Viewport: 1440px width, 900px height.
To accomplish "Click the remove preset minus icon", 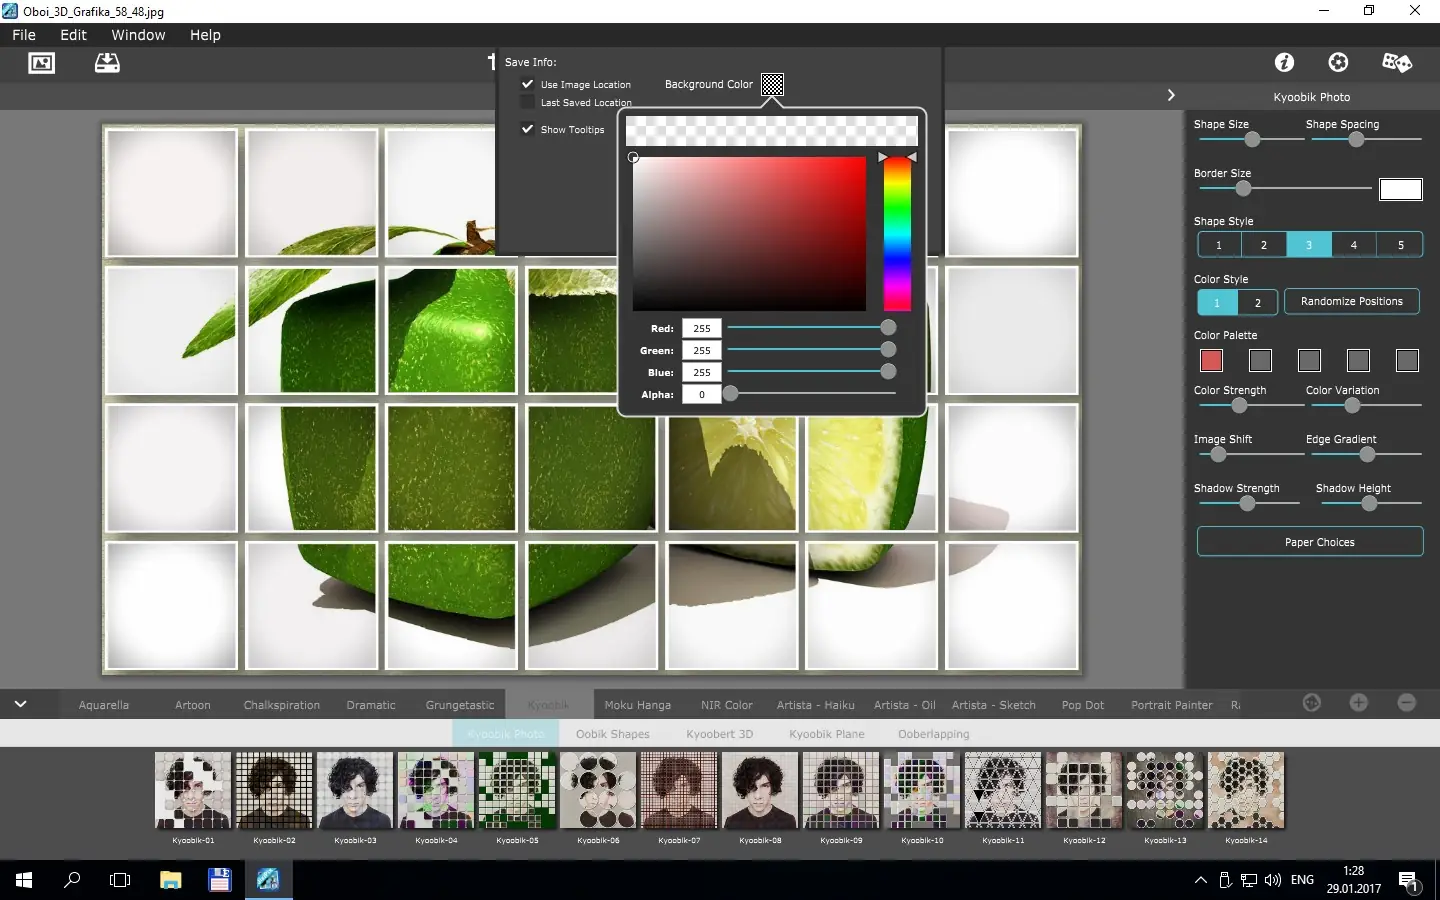I will click(1406, 703).
